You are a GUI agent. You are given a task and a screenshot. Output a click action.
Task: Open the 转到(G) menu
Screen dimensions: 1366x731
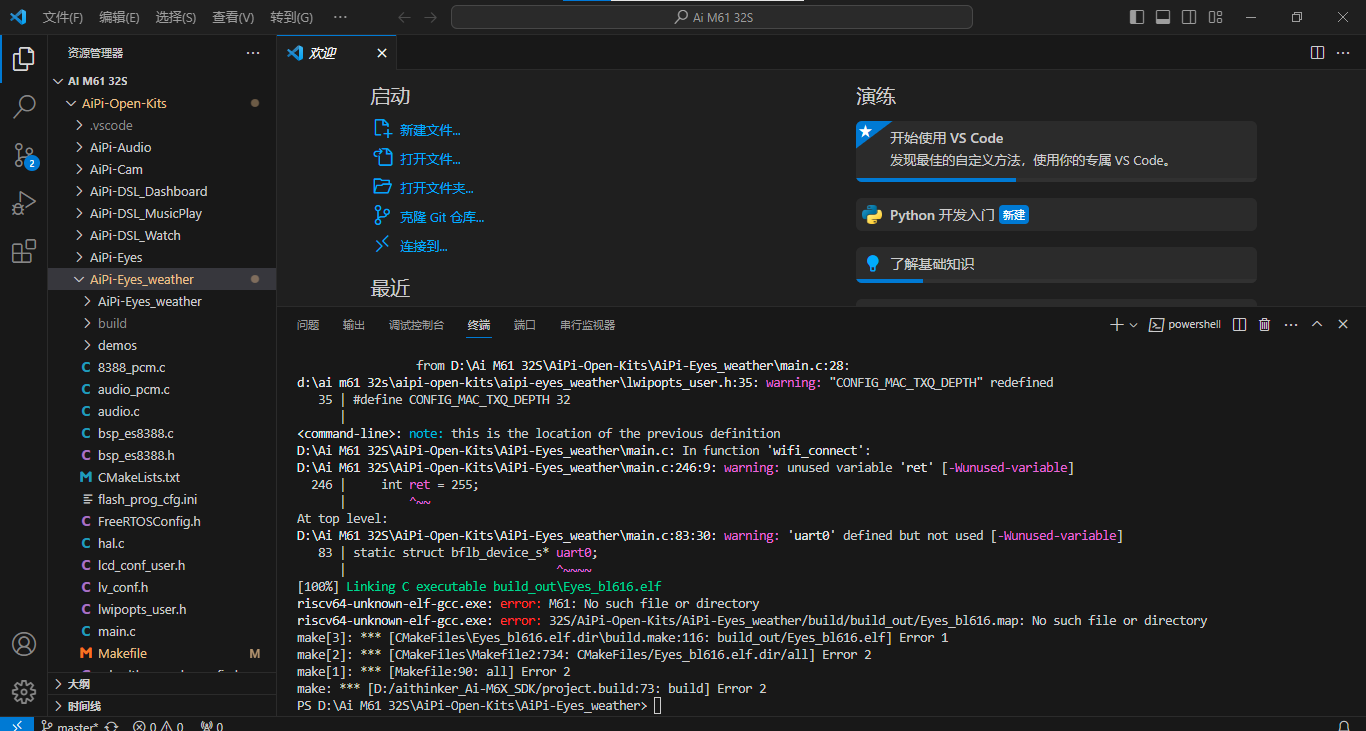pyautogui.click(x=291, y=17)
